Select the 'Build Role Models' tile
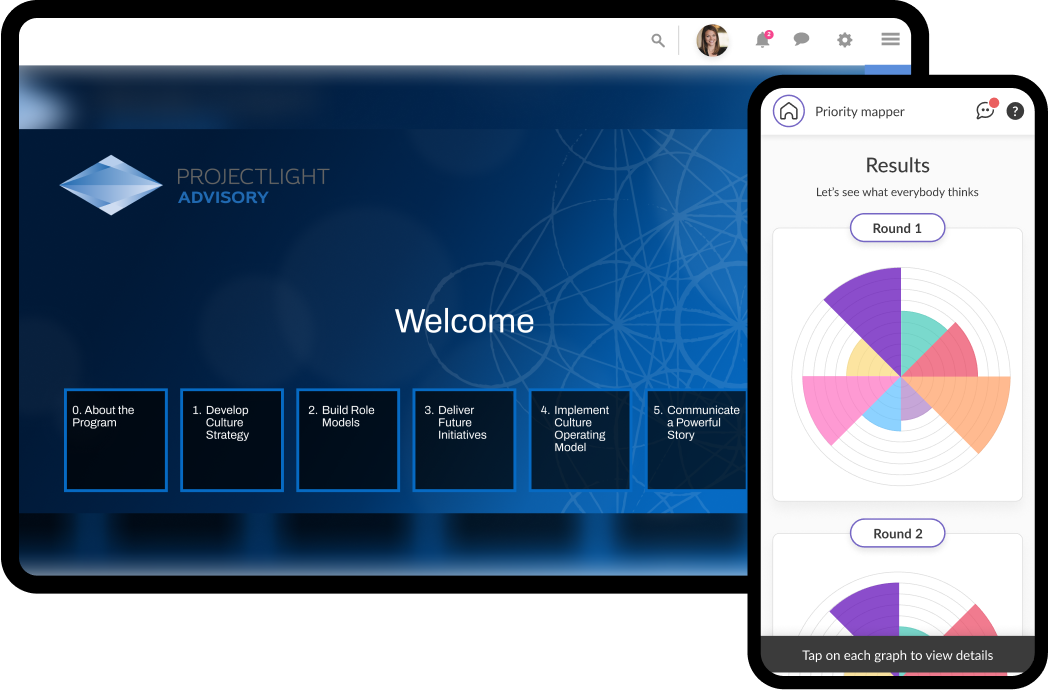The height and width of the screenshot is (690, 1048). coord(347,440)
